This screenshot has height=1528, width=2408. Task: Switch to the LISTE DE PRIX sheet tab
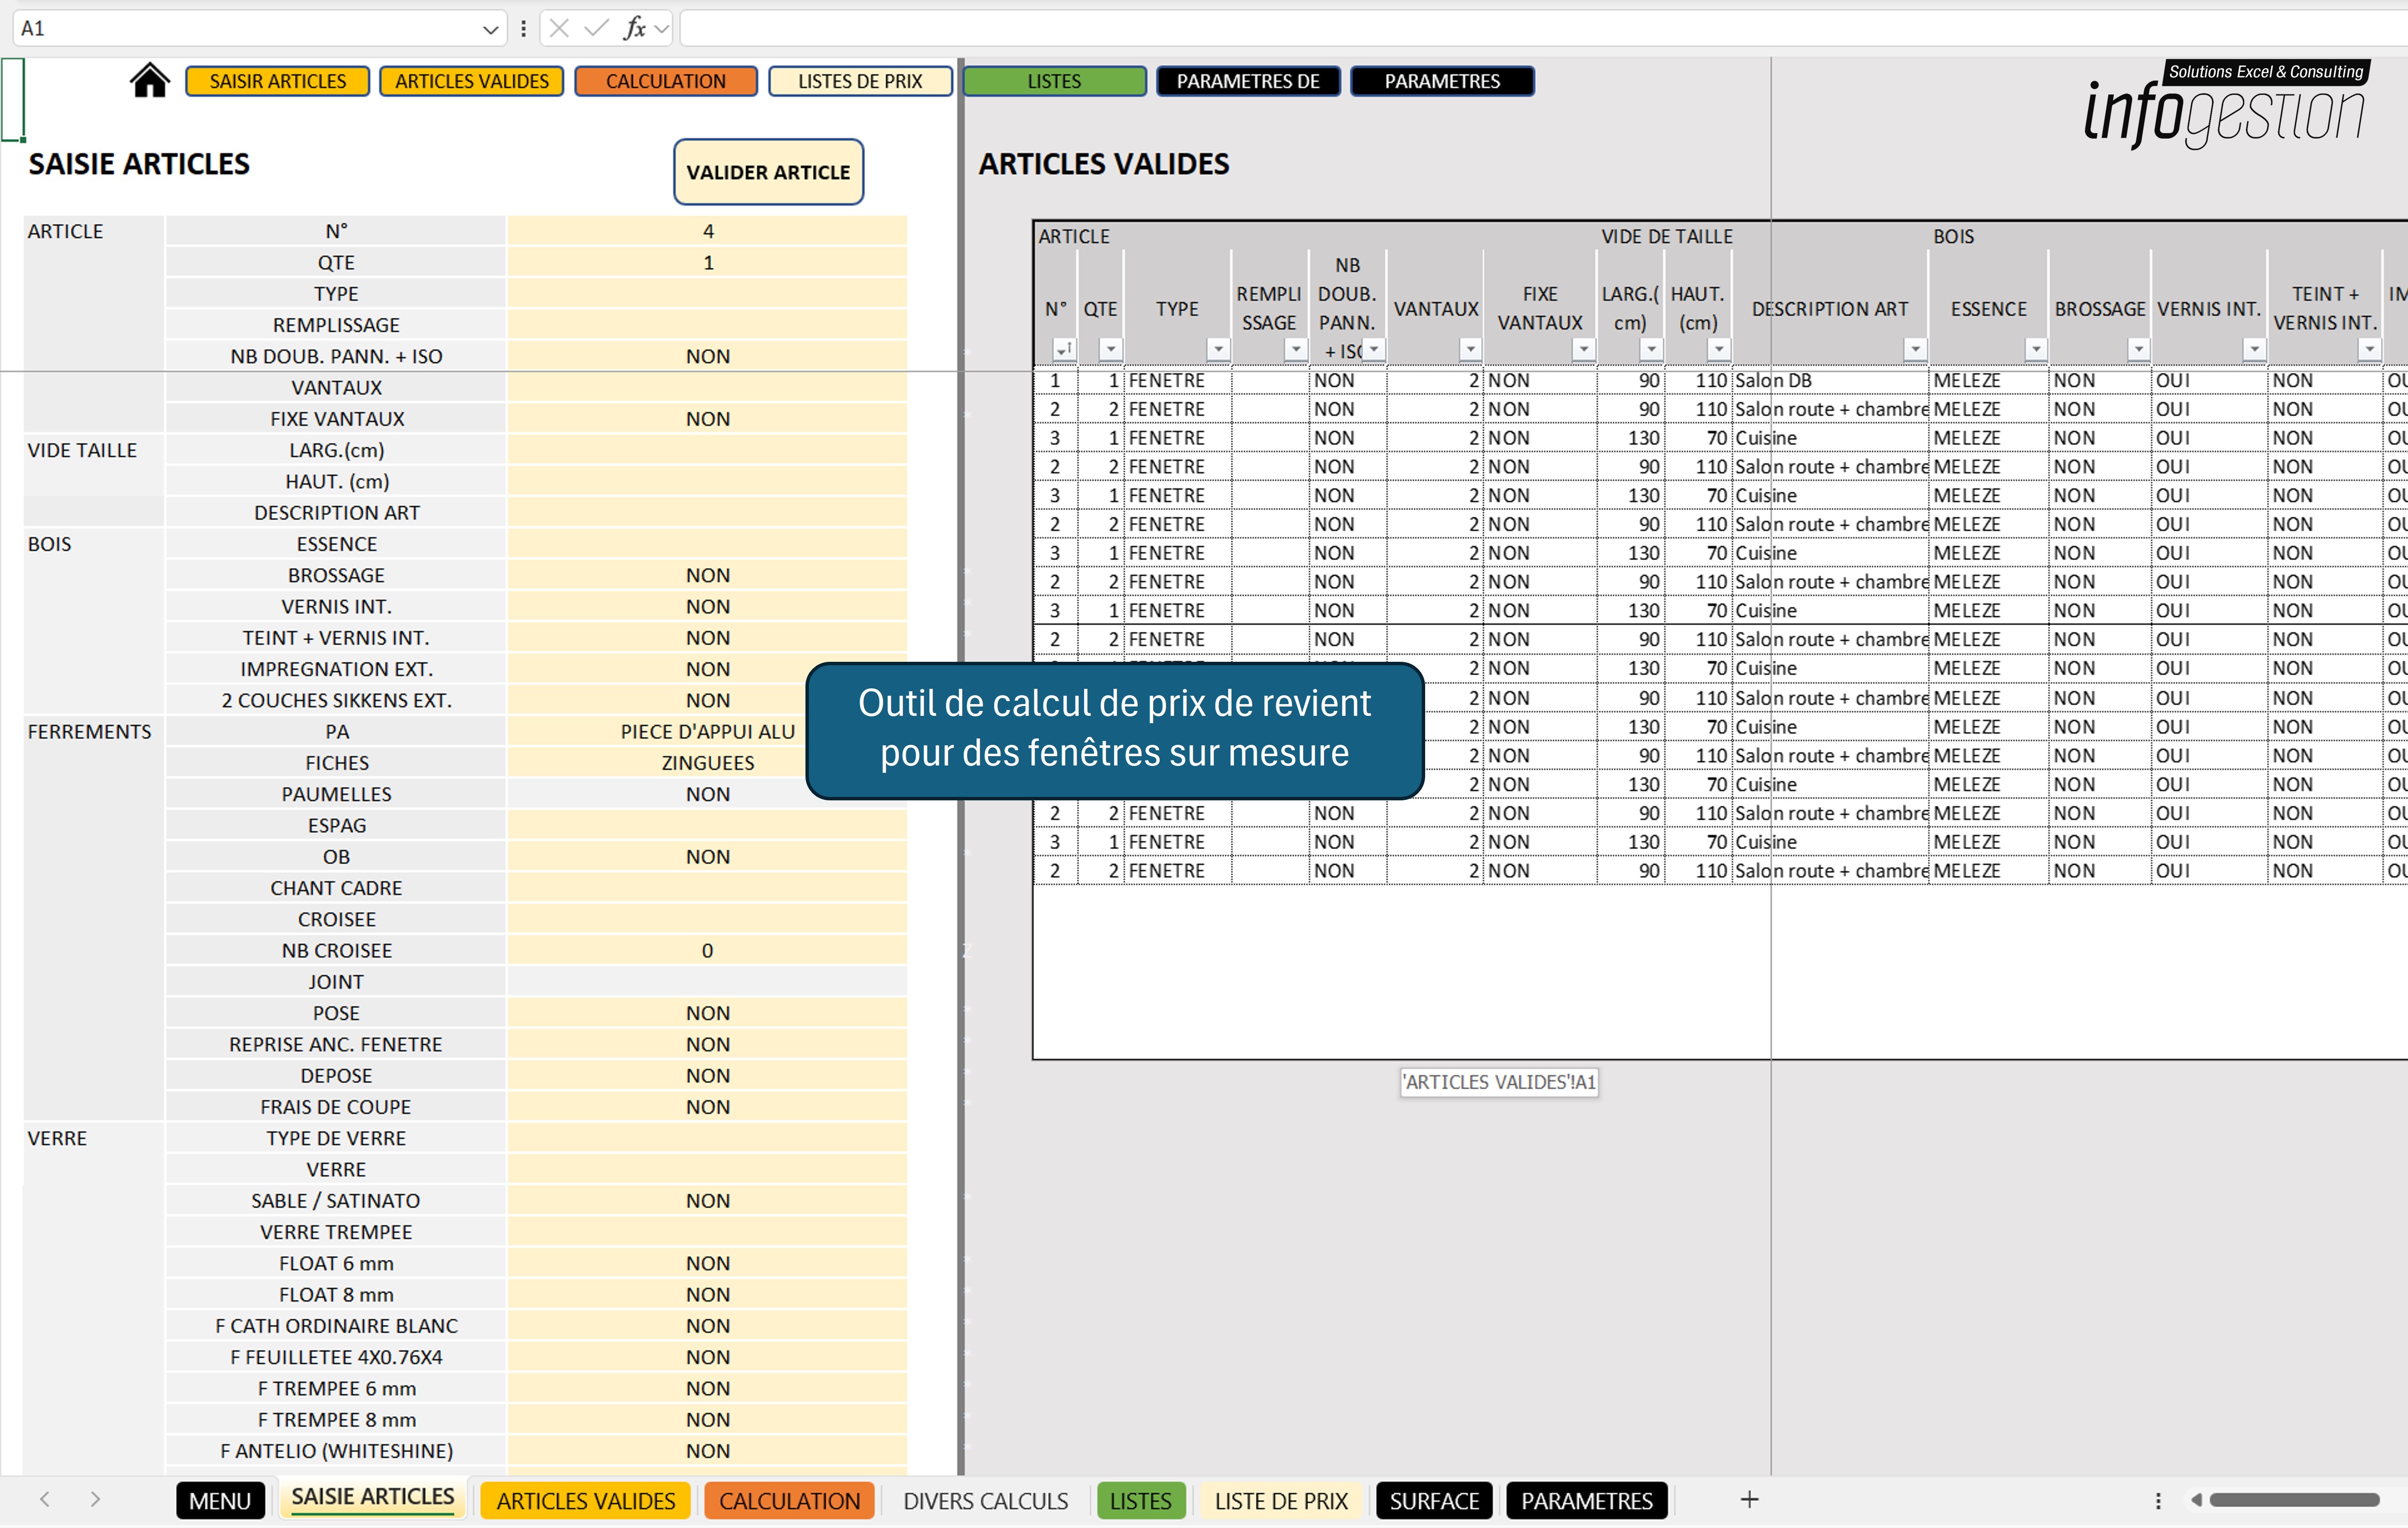pyautogui.click(x=1281, y=1500)
